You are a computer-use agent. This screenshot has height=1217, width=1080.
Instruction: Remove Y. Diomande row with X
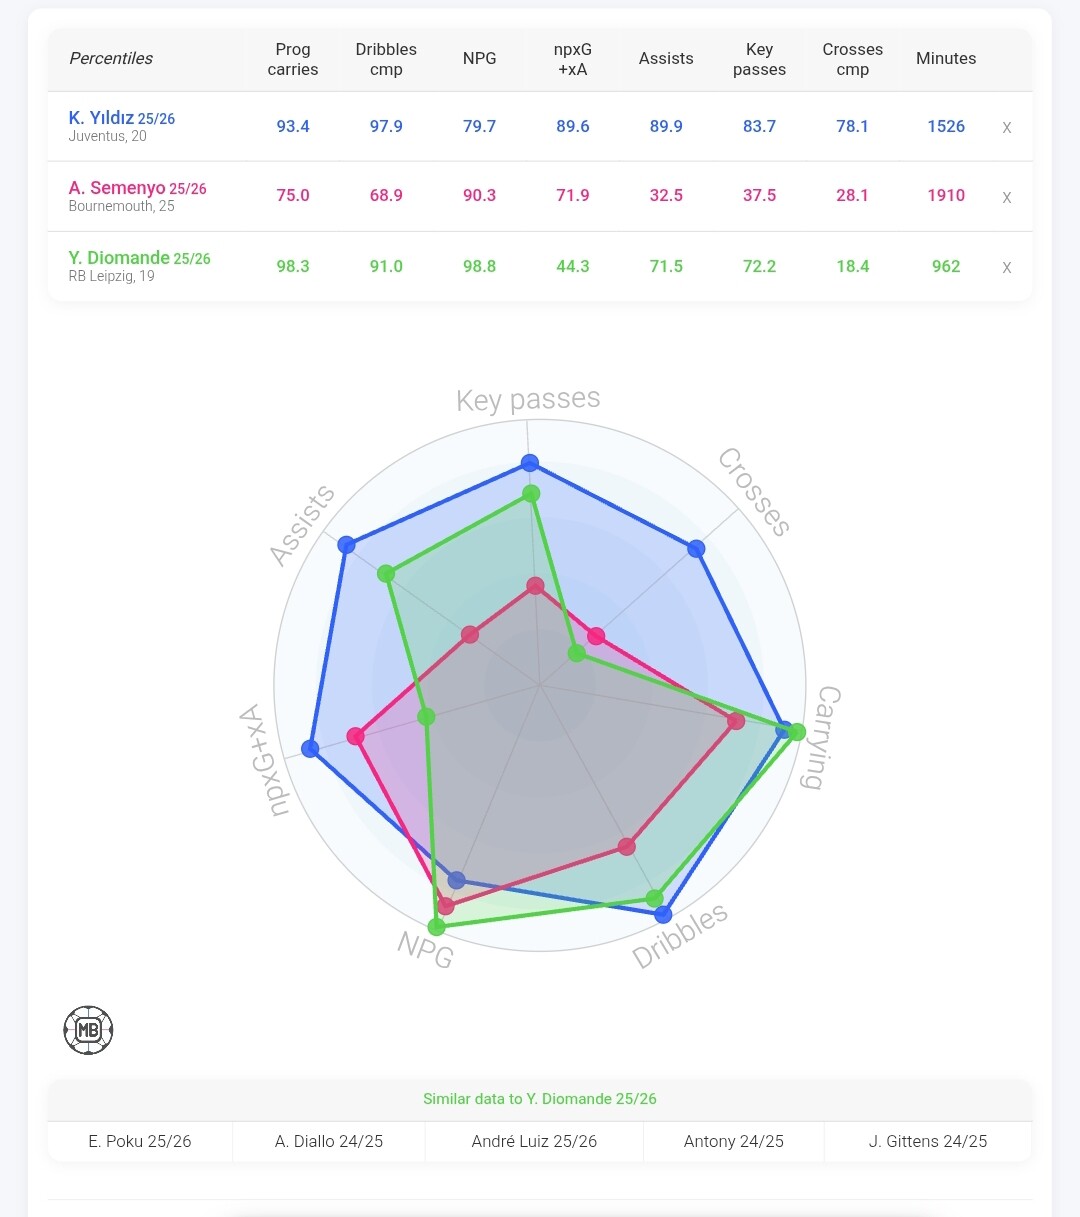[1006, 268]
